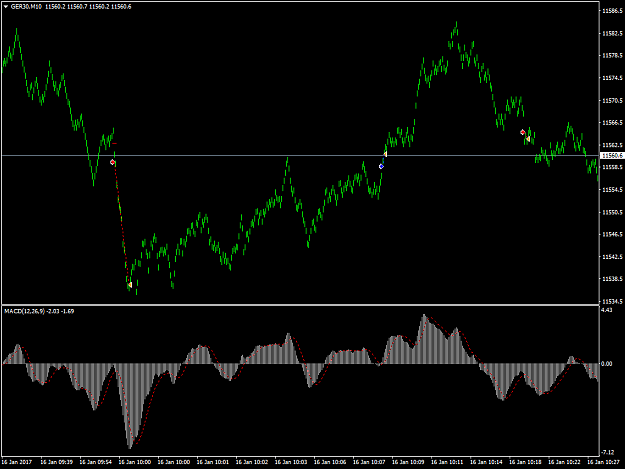
Task: Click price scale value 11546.5
Action: pyautogui.click(x=612, y=234)
